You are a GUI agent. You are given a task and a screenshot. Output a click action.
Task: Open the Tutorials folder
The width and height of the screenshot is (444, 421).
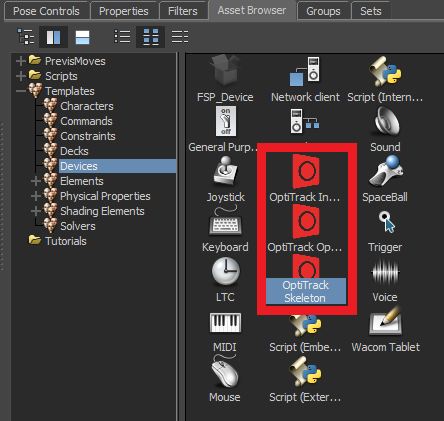coord(66,241)
